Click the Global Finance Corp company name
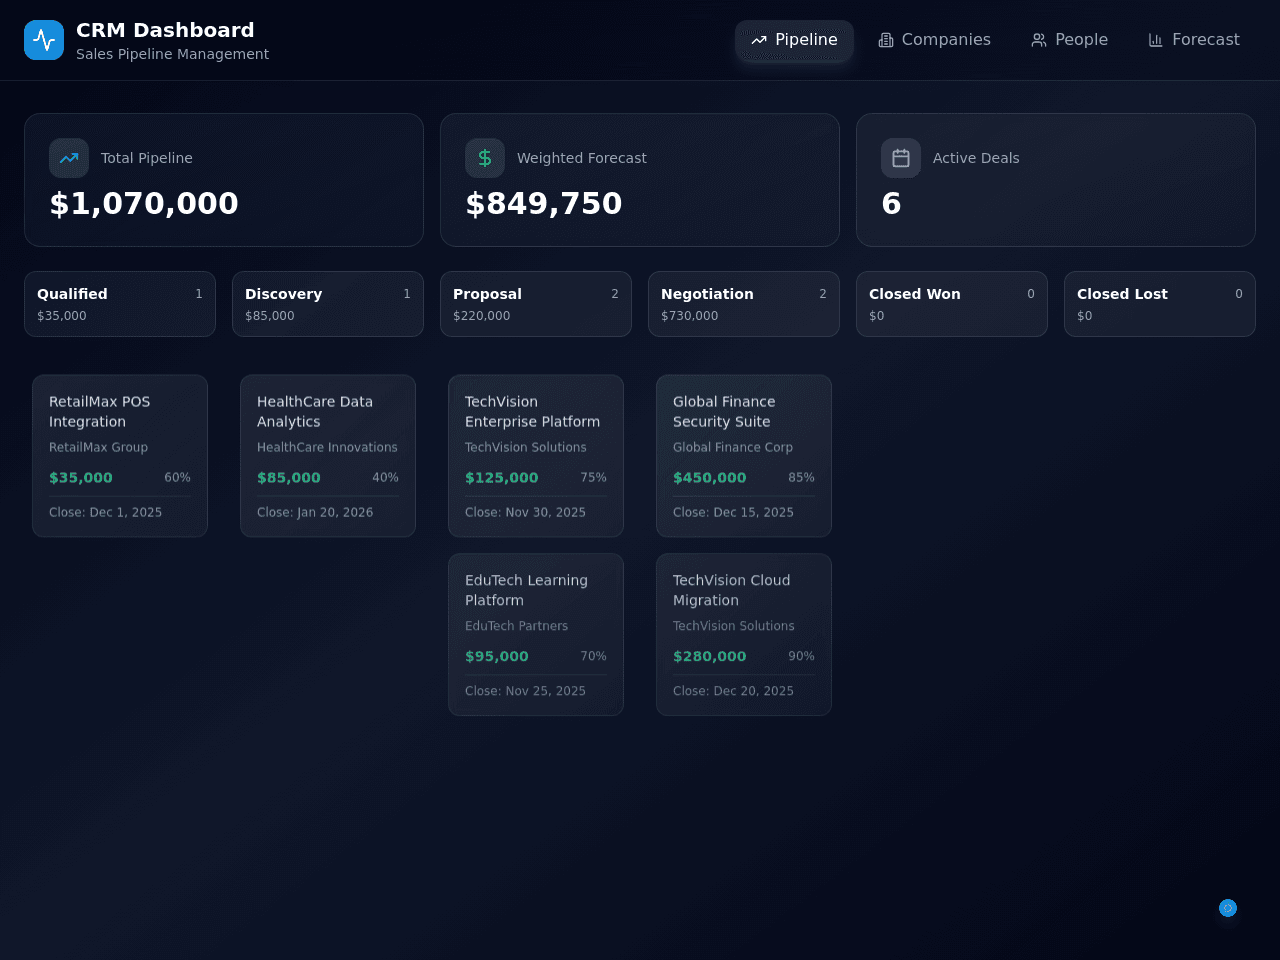Image resolution: width=1280 pixels, height=960 pixels. pyautogui.click(x=733, y=447)
